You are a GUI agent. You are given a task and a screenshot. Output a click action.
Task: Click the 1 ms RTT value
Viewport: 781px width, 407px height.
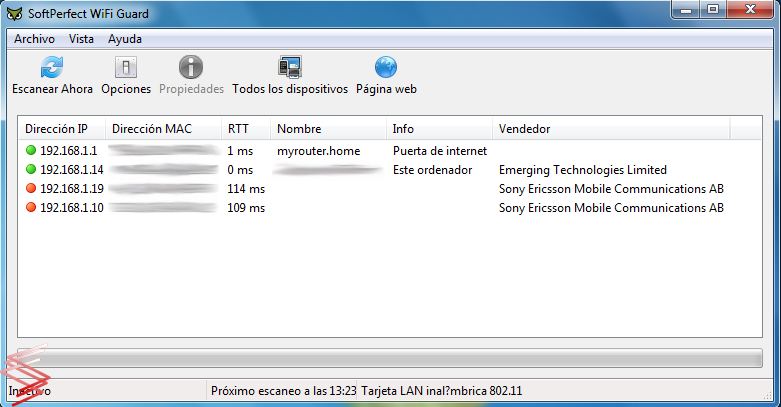click(240, 151)
